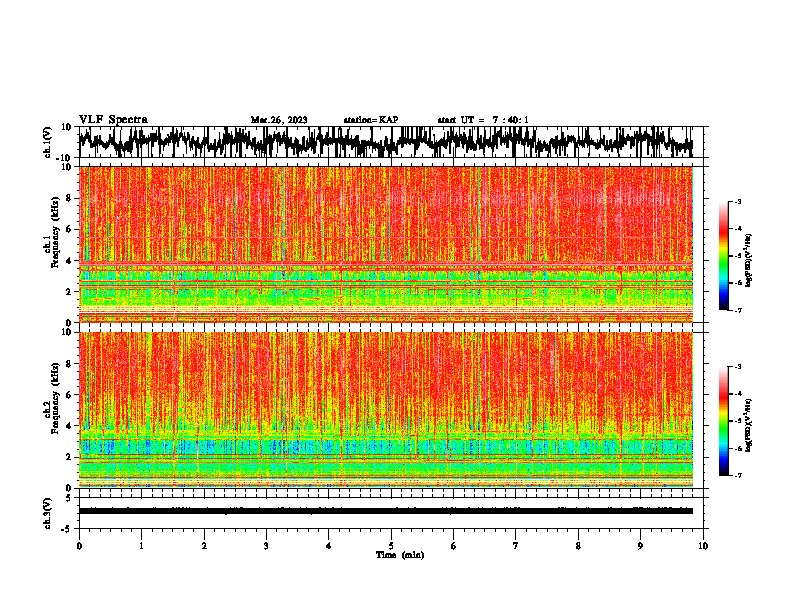Viewport: 792px width, 612px height.
Task: Click the date "Mar.26, 2023"
Action: [x=279, y=120]
